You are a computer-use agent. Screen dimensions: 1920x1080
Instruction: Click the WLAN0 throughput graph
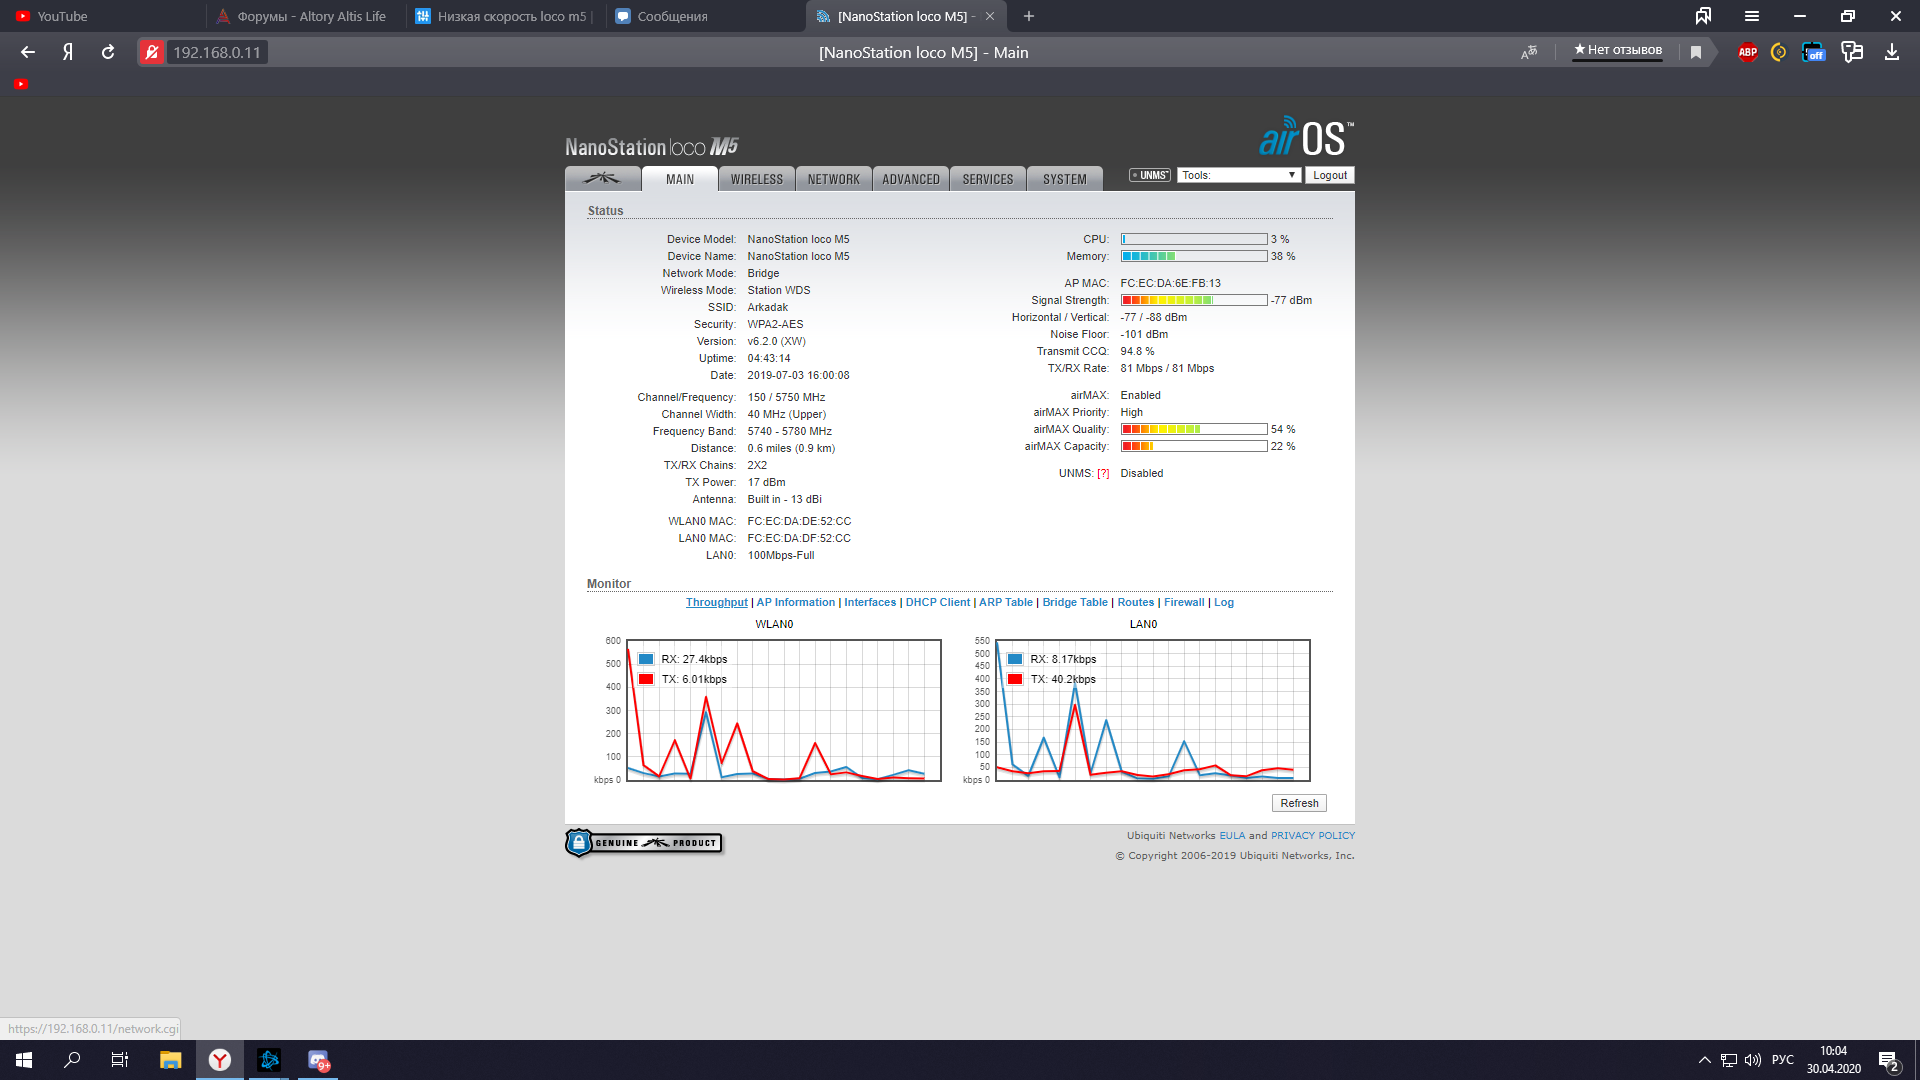pyautogui.click(x=783, y=711)
